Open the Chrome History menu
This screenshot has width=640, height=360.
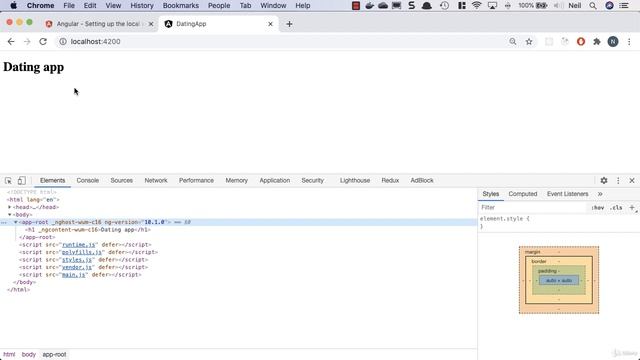pos(142,6)
